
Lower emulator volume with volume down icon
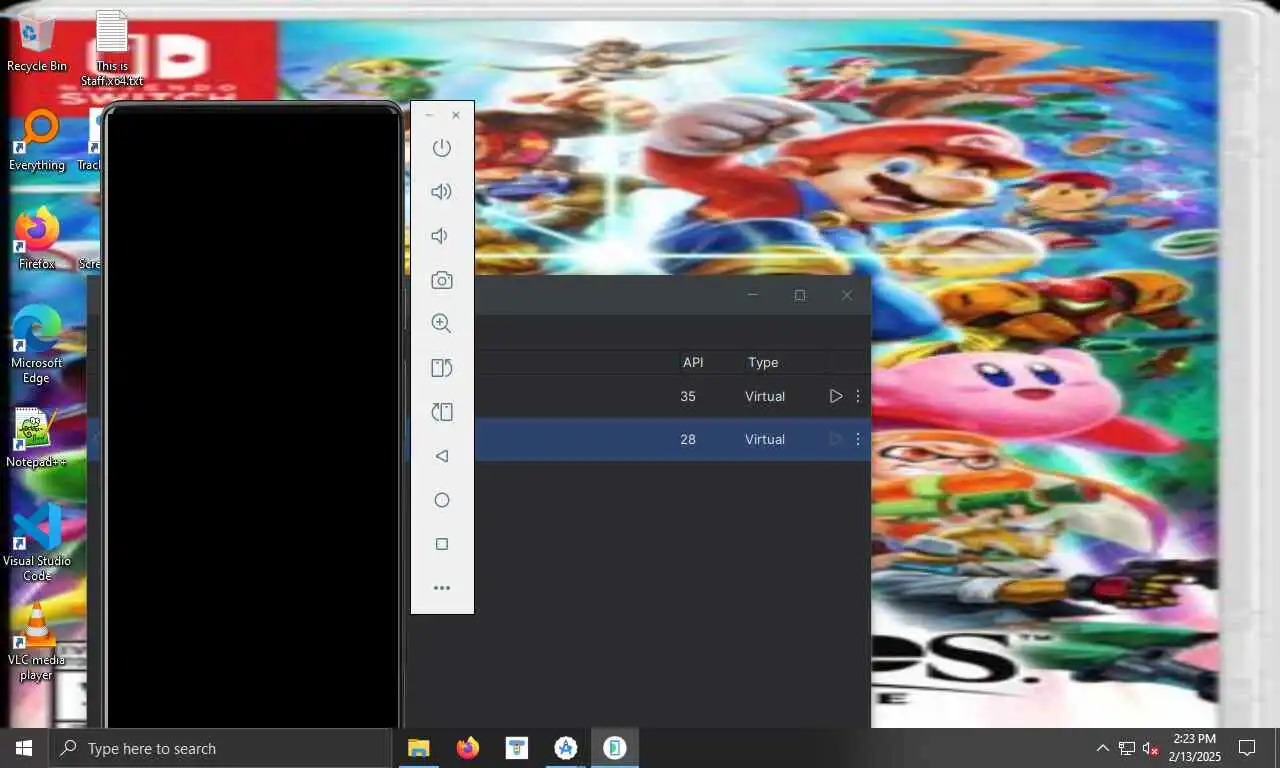pos(439,236)
